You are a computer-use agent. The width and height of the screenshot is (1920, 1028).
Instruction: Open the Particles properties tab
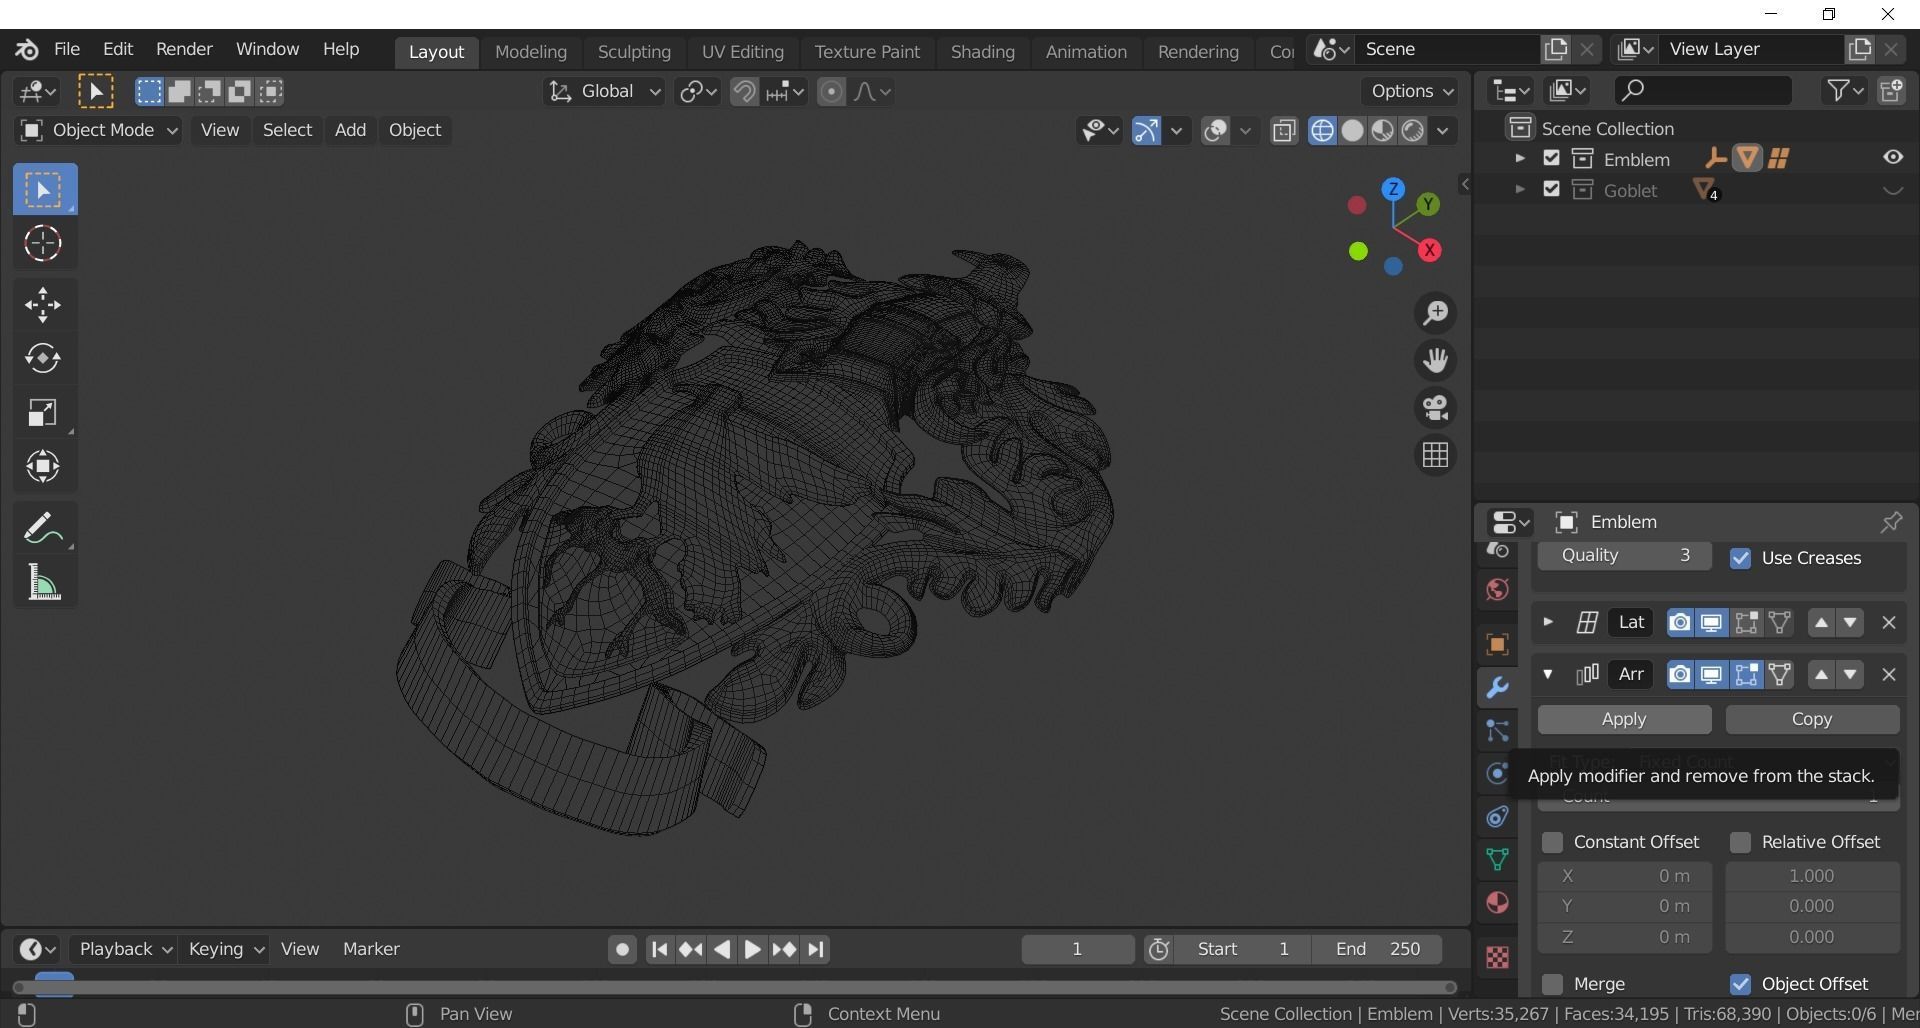point(1497,731)
